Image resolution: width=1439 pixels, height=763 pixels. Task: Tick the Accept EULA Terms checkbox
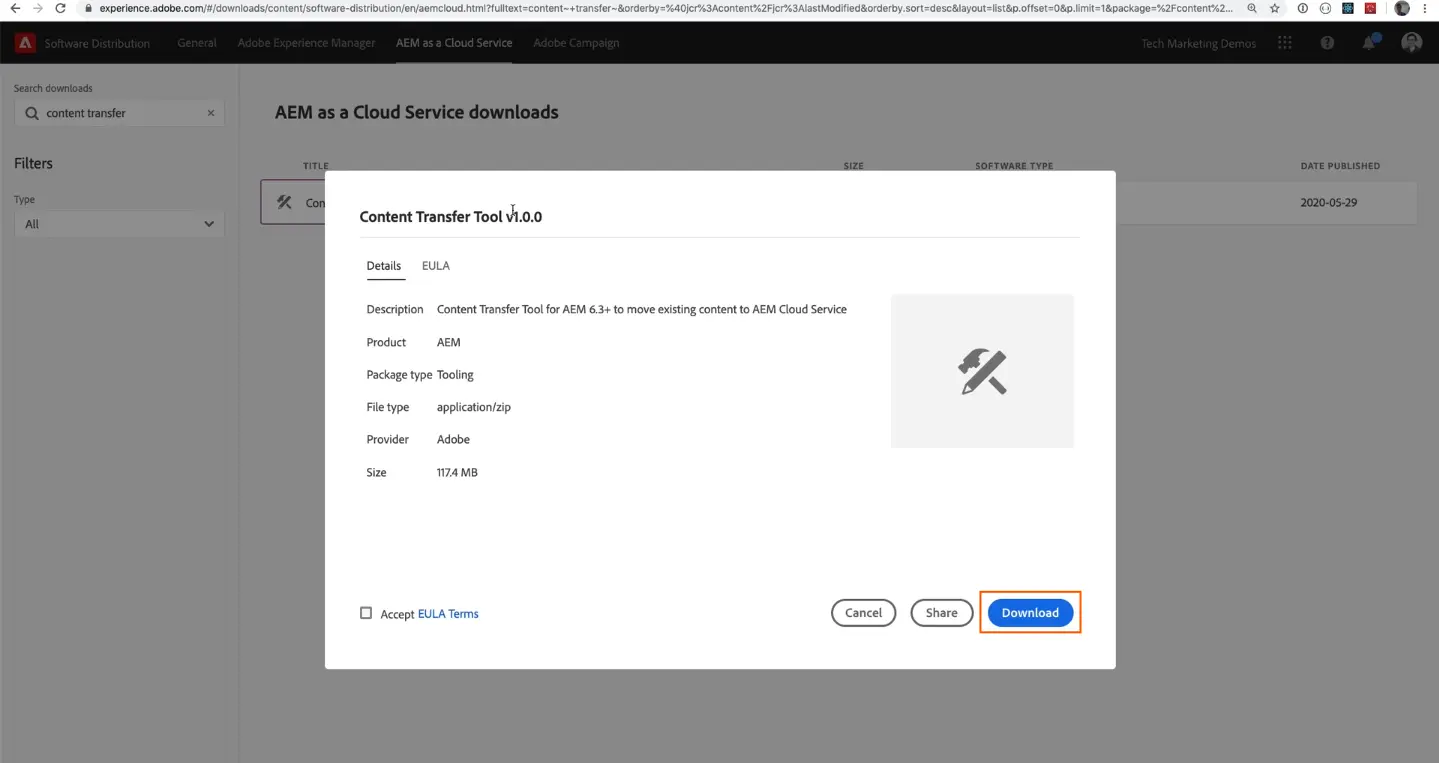tap(366, 613)
